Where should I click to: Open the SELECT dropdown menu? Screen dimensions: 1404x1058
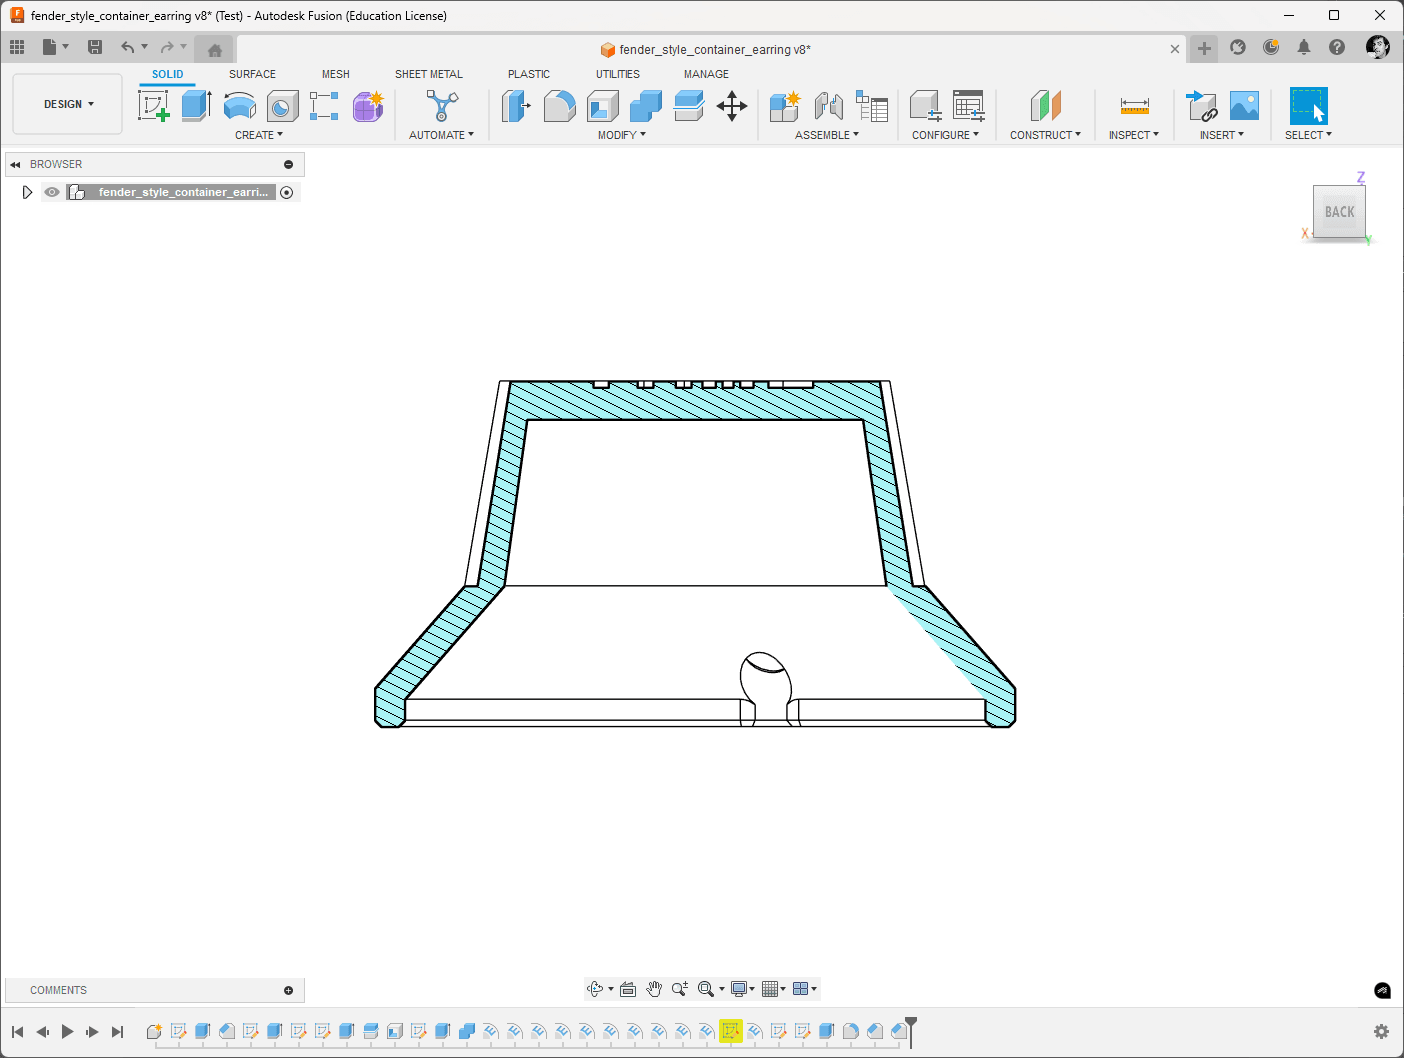tap(1308, 135)
